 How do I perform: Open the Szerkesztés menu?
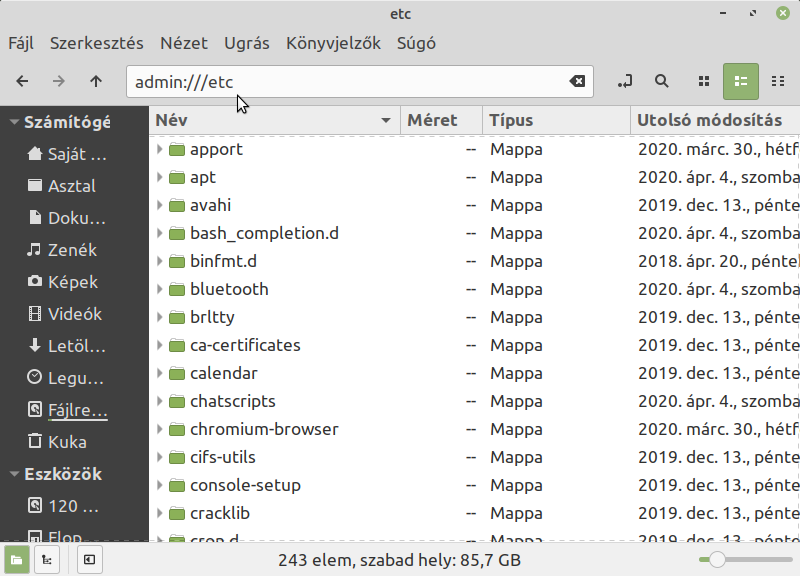(96, 43)
